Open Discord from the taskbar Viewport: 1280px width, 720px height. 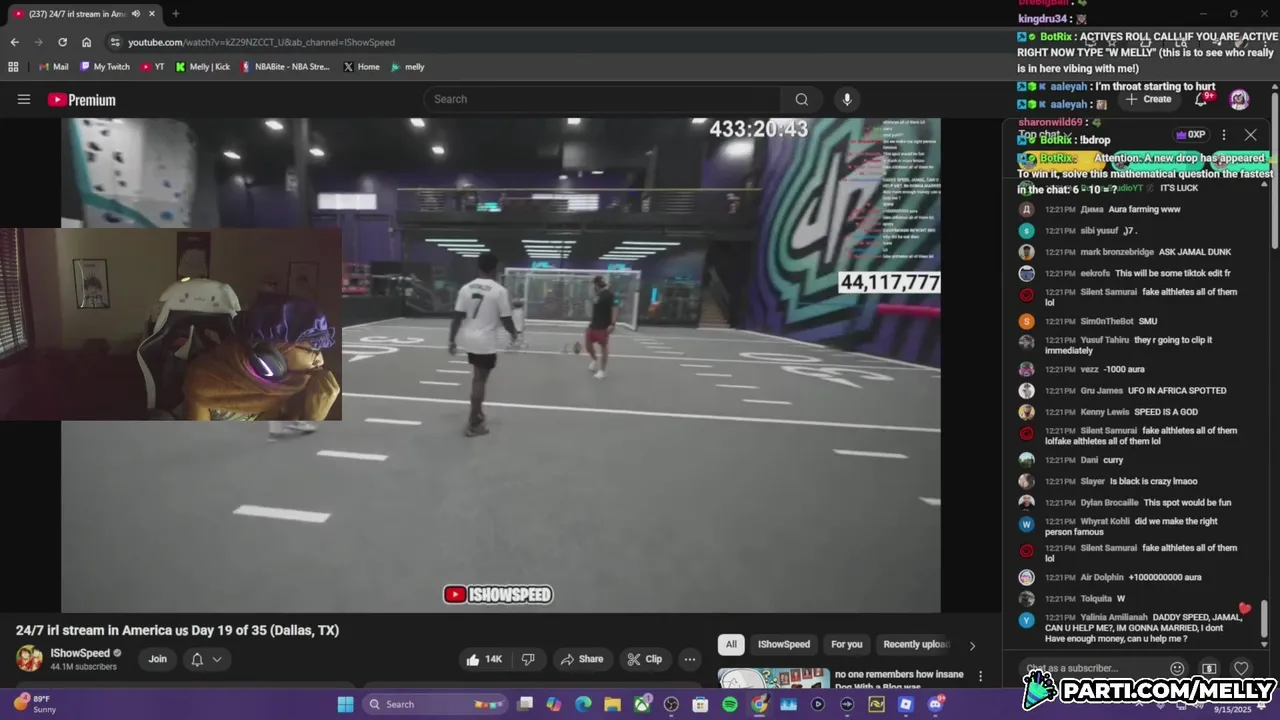click(x=935, y=704)
